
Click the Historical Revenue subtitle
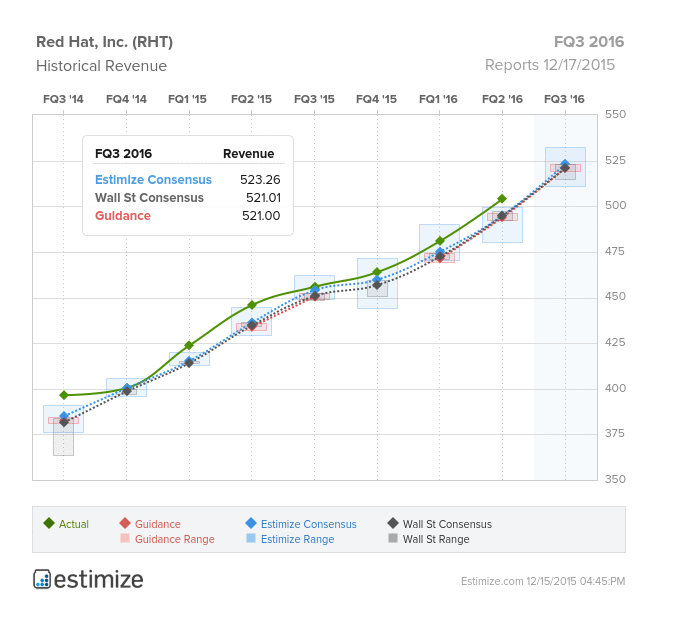tap(102, 66)
